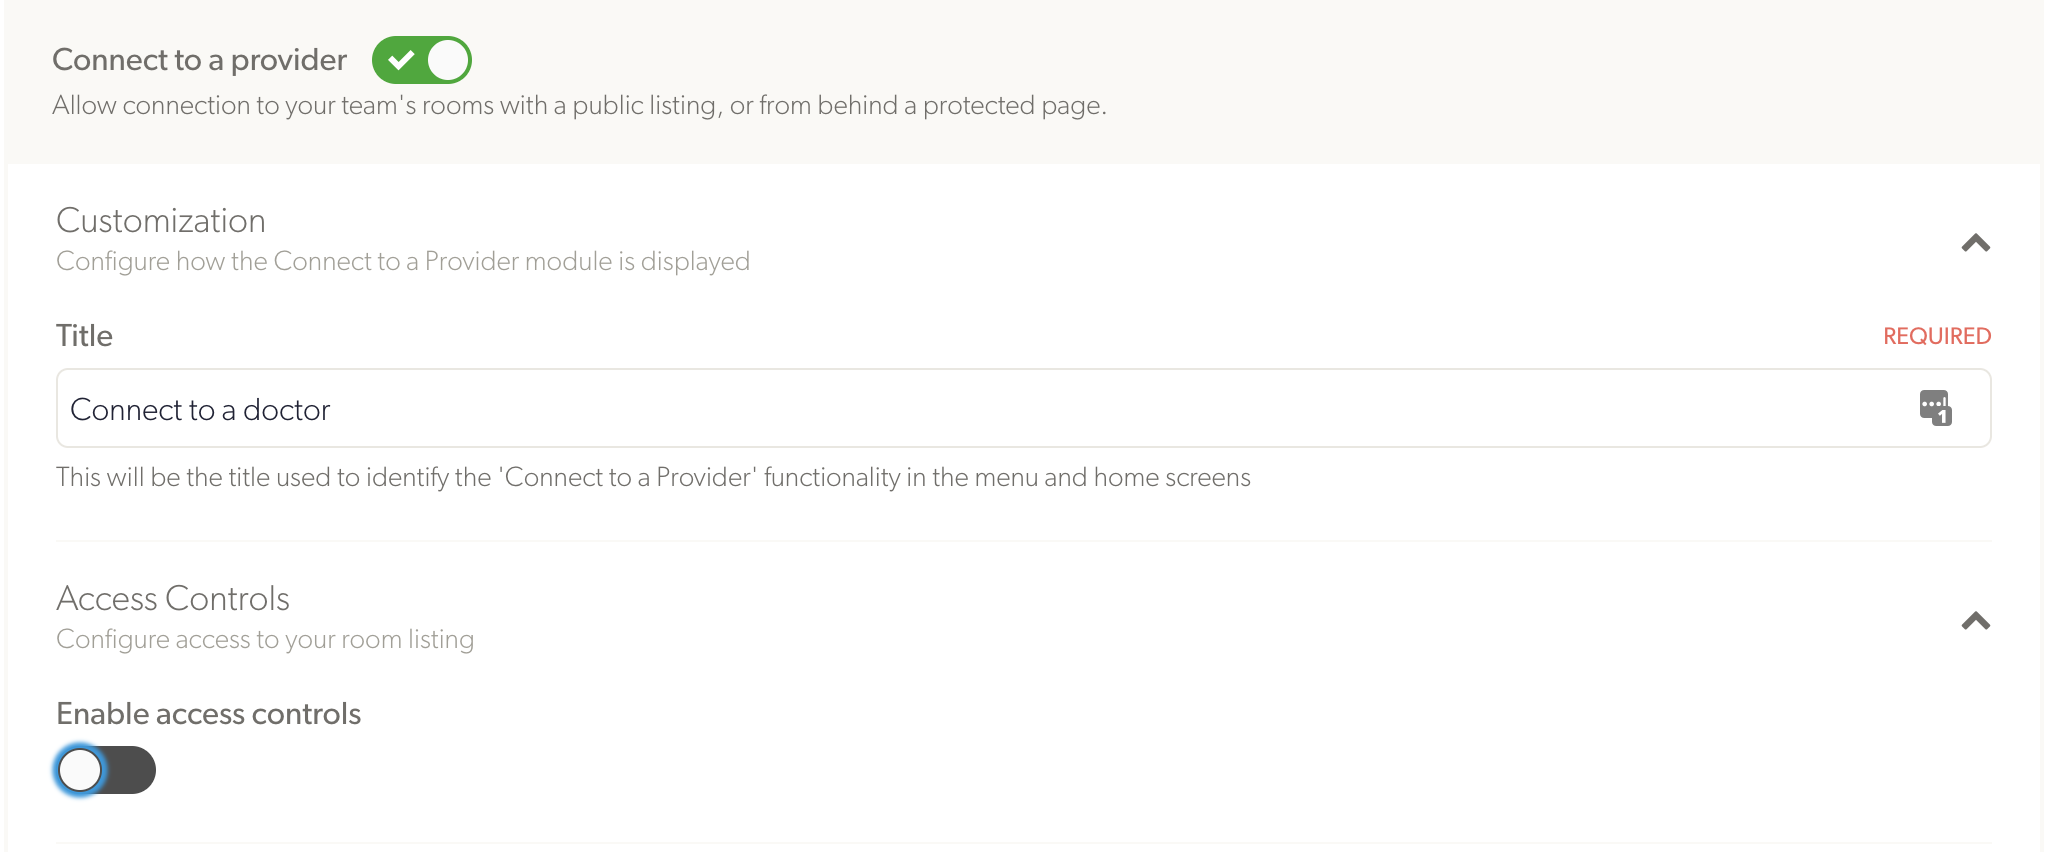Click the Title field label
Viewport: 2050px width, 852px height.
pos(84,336)
